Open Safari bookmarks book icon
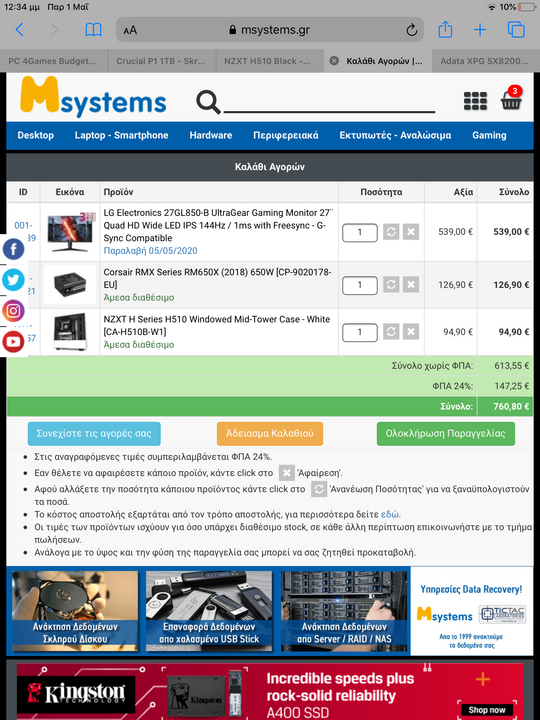This screenshot has height=720, width=540. tap(93, 30)
